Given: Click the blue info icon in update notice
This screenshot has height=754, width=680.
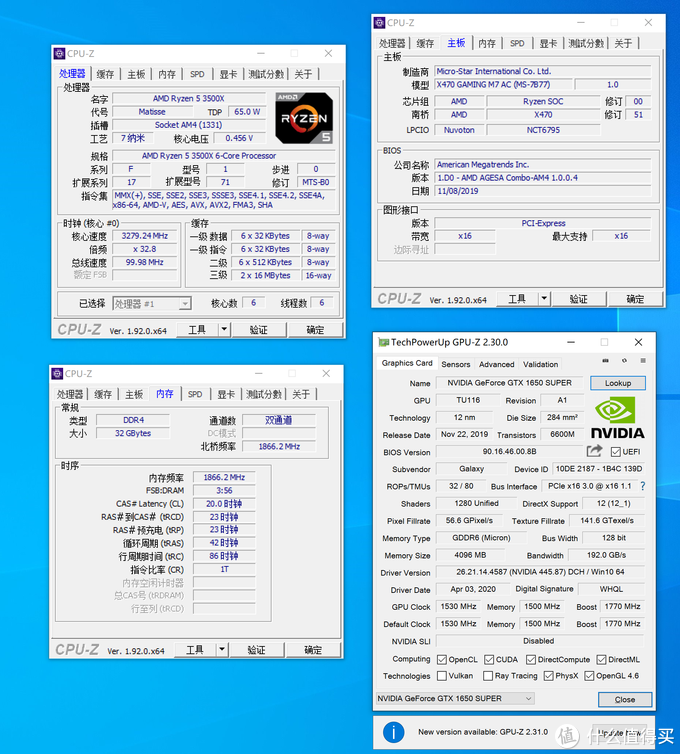Looking at the screenshot, I should click(393, 732).
